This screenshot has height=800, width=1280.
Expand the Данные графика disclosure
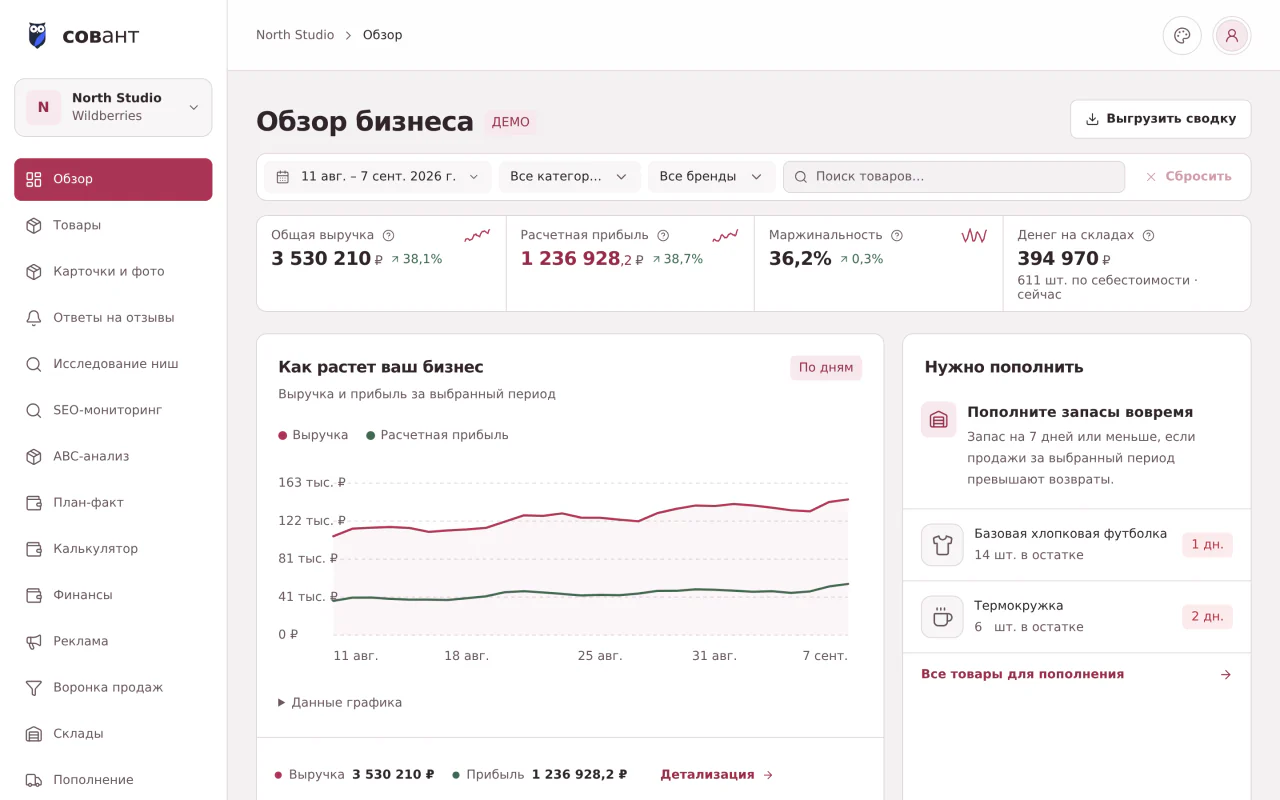[340, 702]
